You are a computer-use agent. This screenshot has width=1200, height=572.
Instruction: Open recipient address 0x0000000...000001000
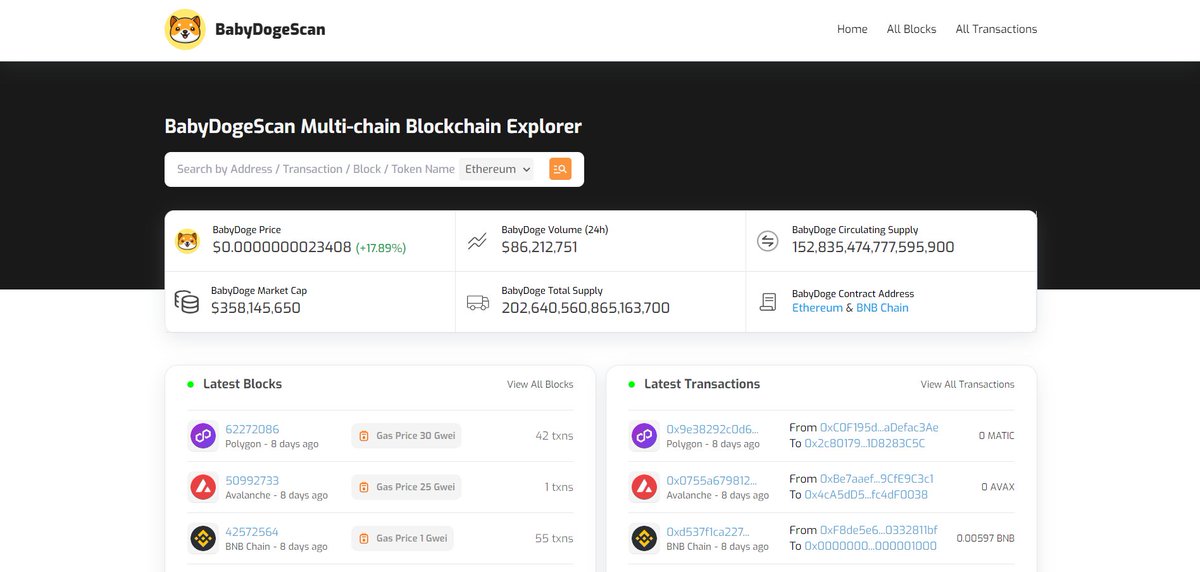pyautogui.click(x=871, y=546)
